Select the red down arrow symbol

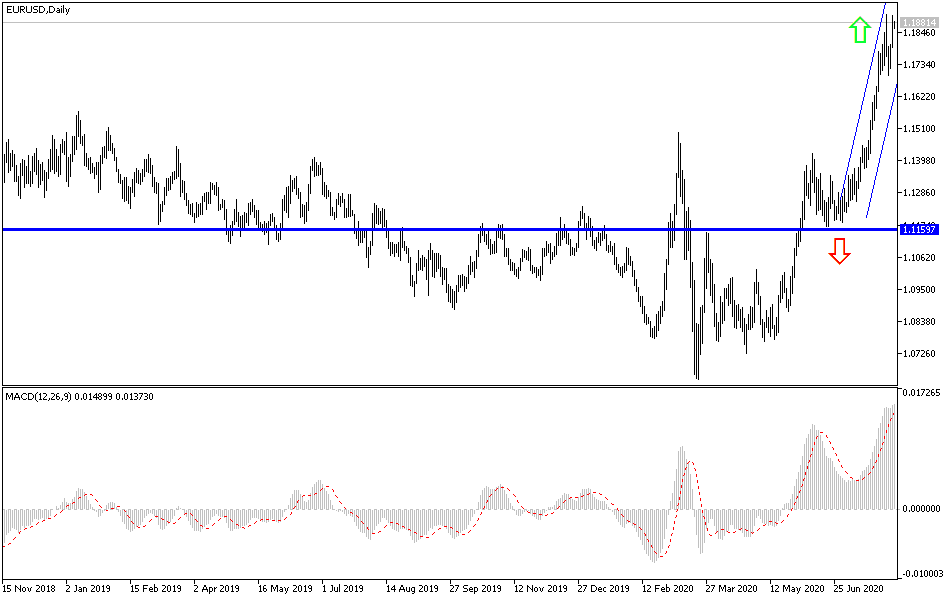tap(839, 251)
